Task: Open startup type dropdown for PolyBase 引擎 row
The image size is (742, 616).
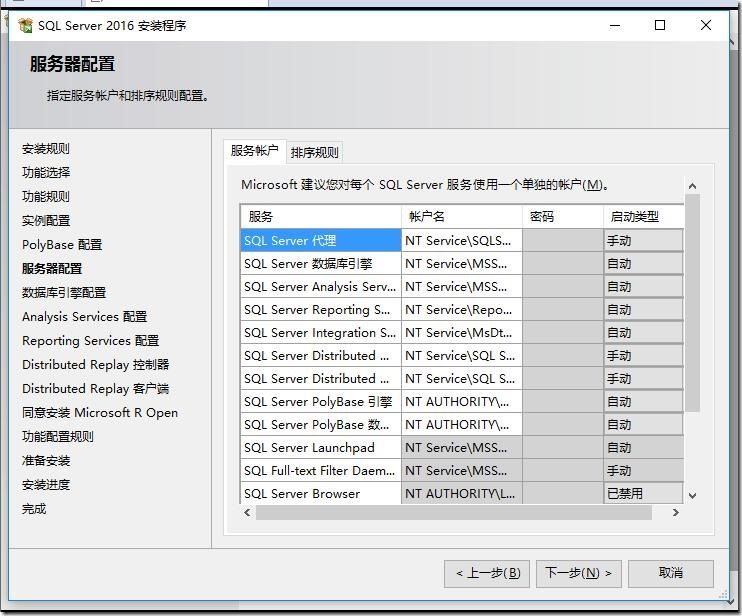Action: pos(644,402)
